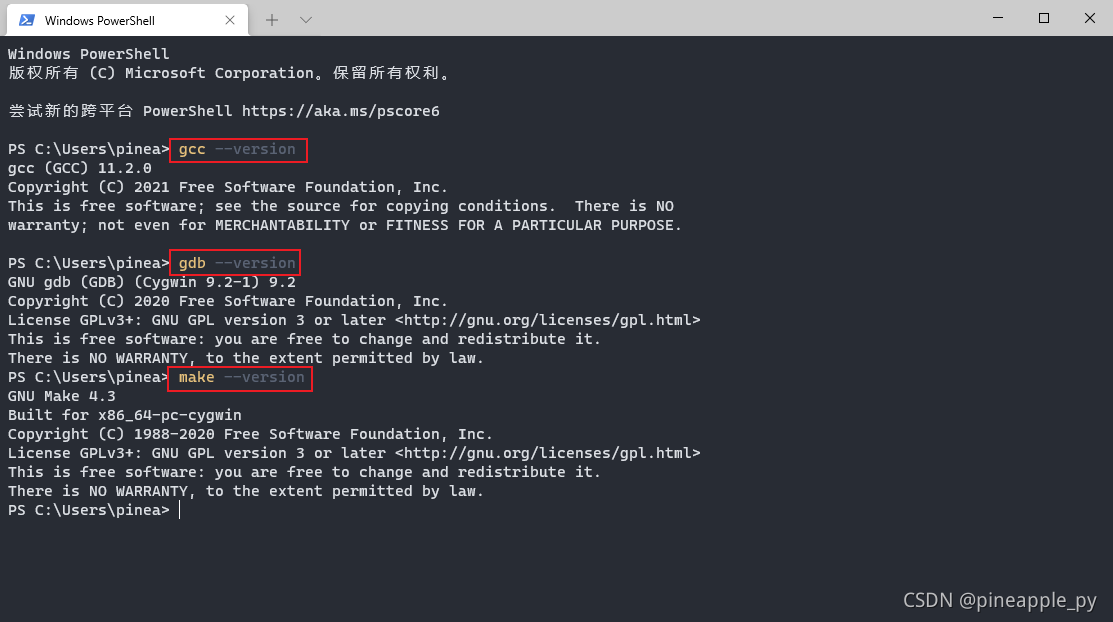Click the highlighted gdb --version command
This screenshot has height=622, width=1113.
click(237, 263)
